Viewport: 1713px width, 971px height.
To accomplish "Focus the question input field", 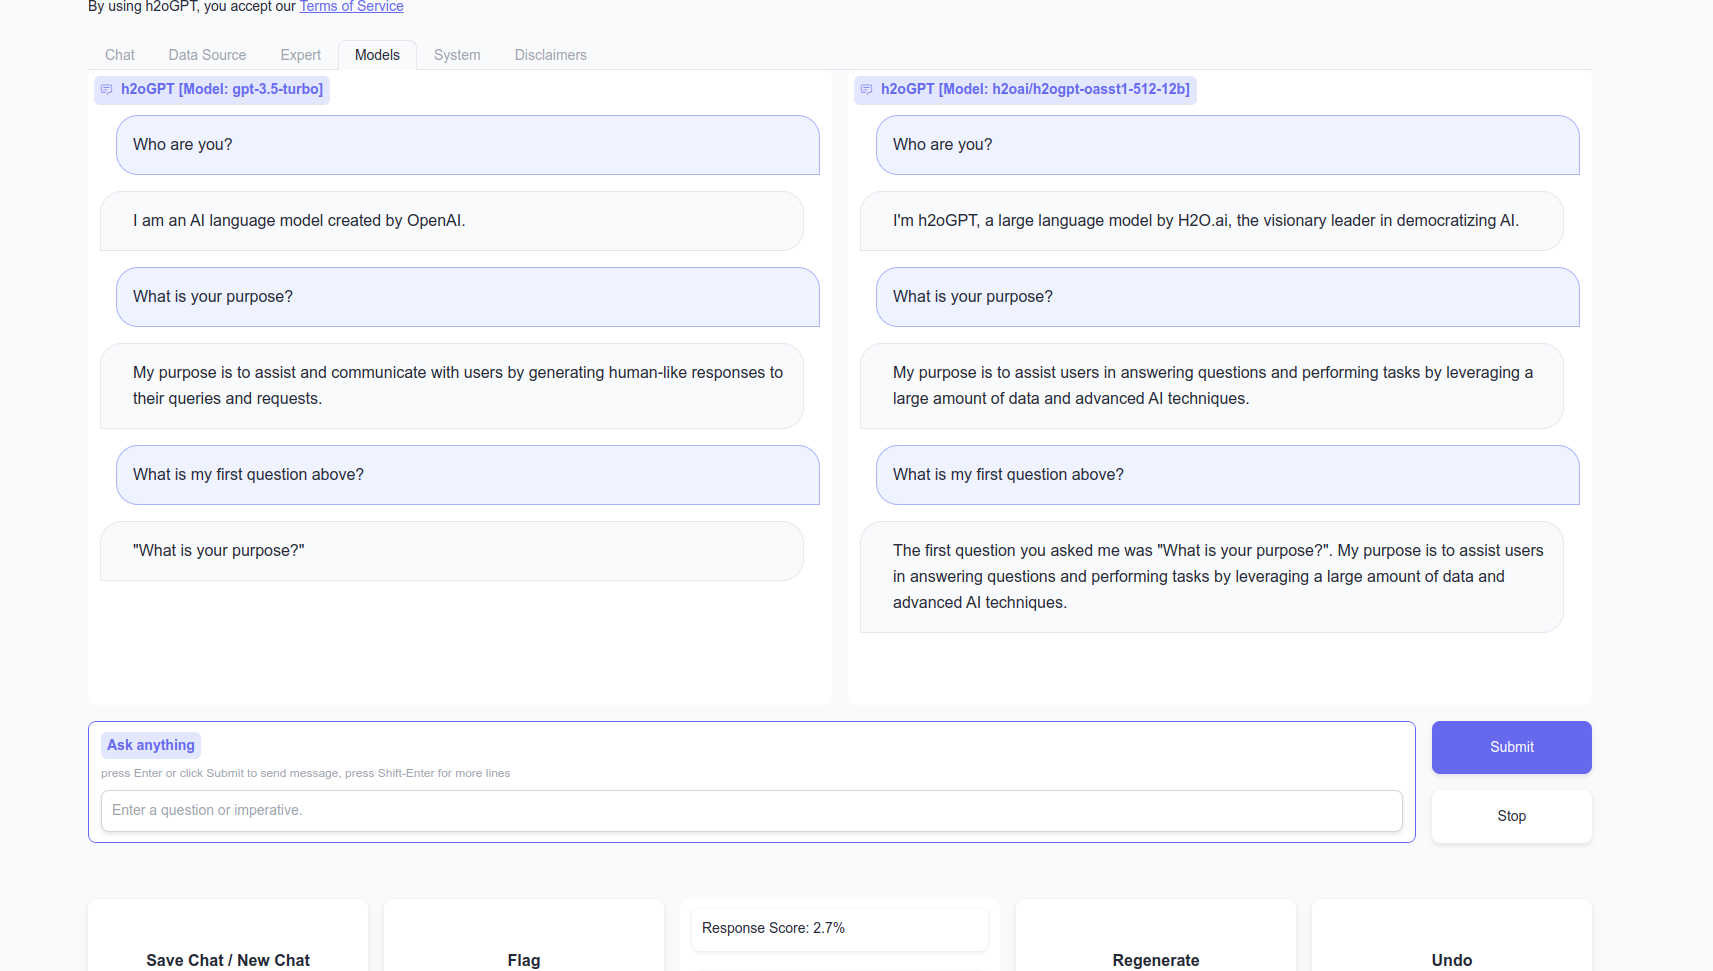I will [x=751, y=810].
